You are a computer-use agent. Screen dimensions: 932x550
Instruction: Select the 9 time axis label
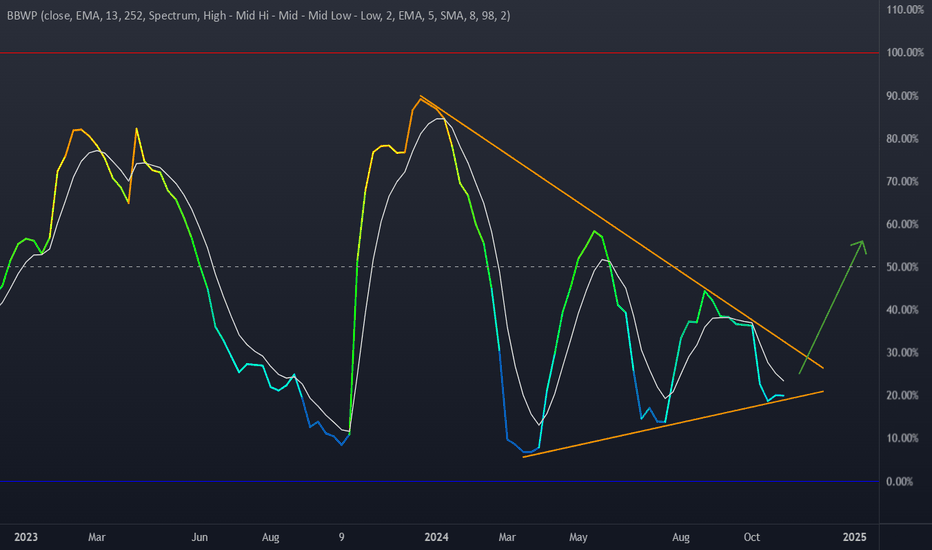[x=341, y=537]
